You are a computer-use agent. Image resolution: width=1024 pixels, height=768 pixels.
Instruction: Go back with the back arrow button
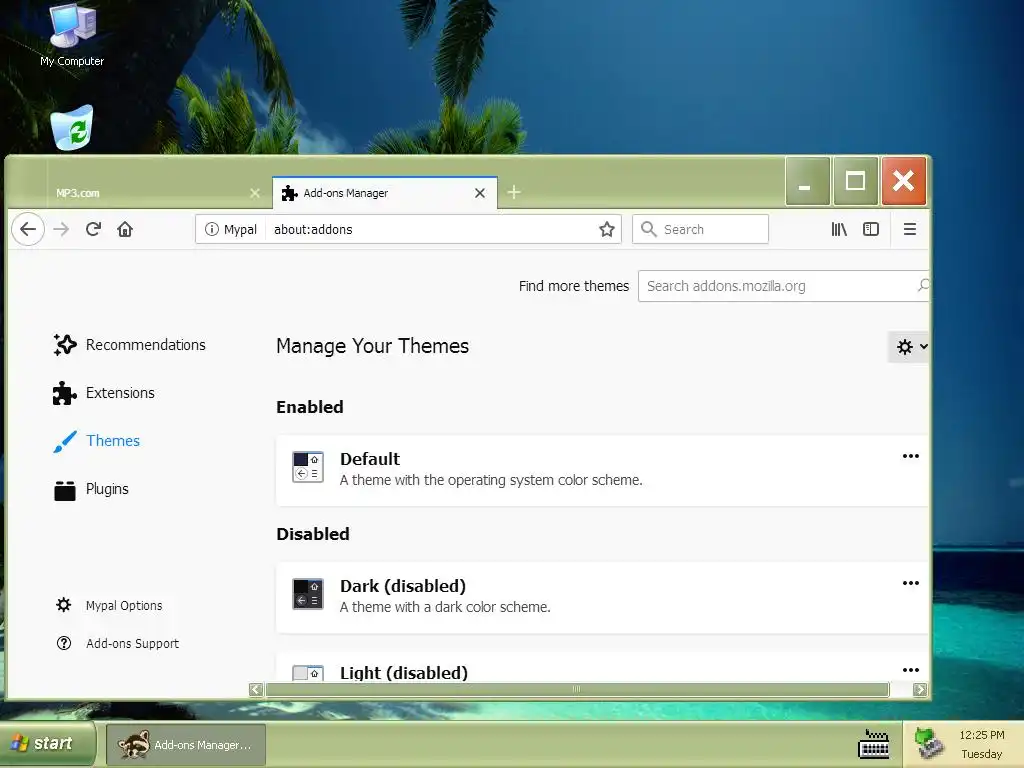pos(27,229)
